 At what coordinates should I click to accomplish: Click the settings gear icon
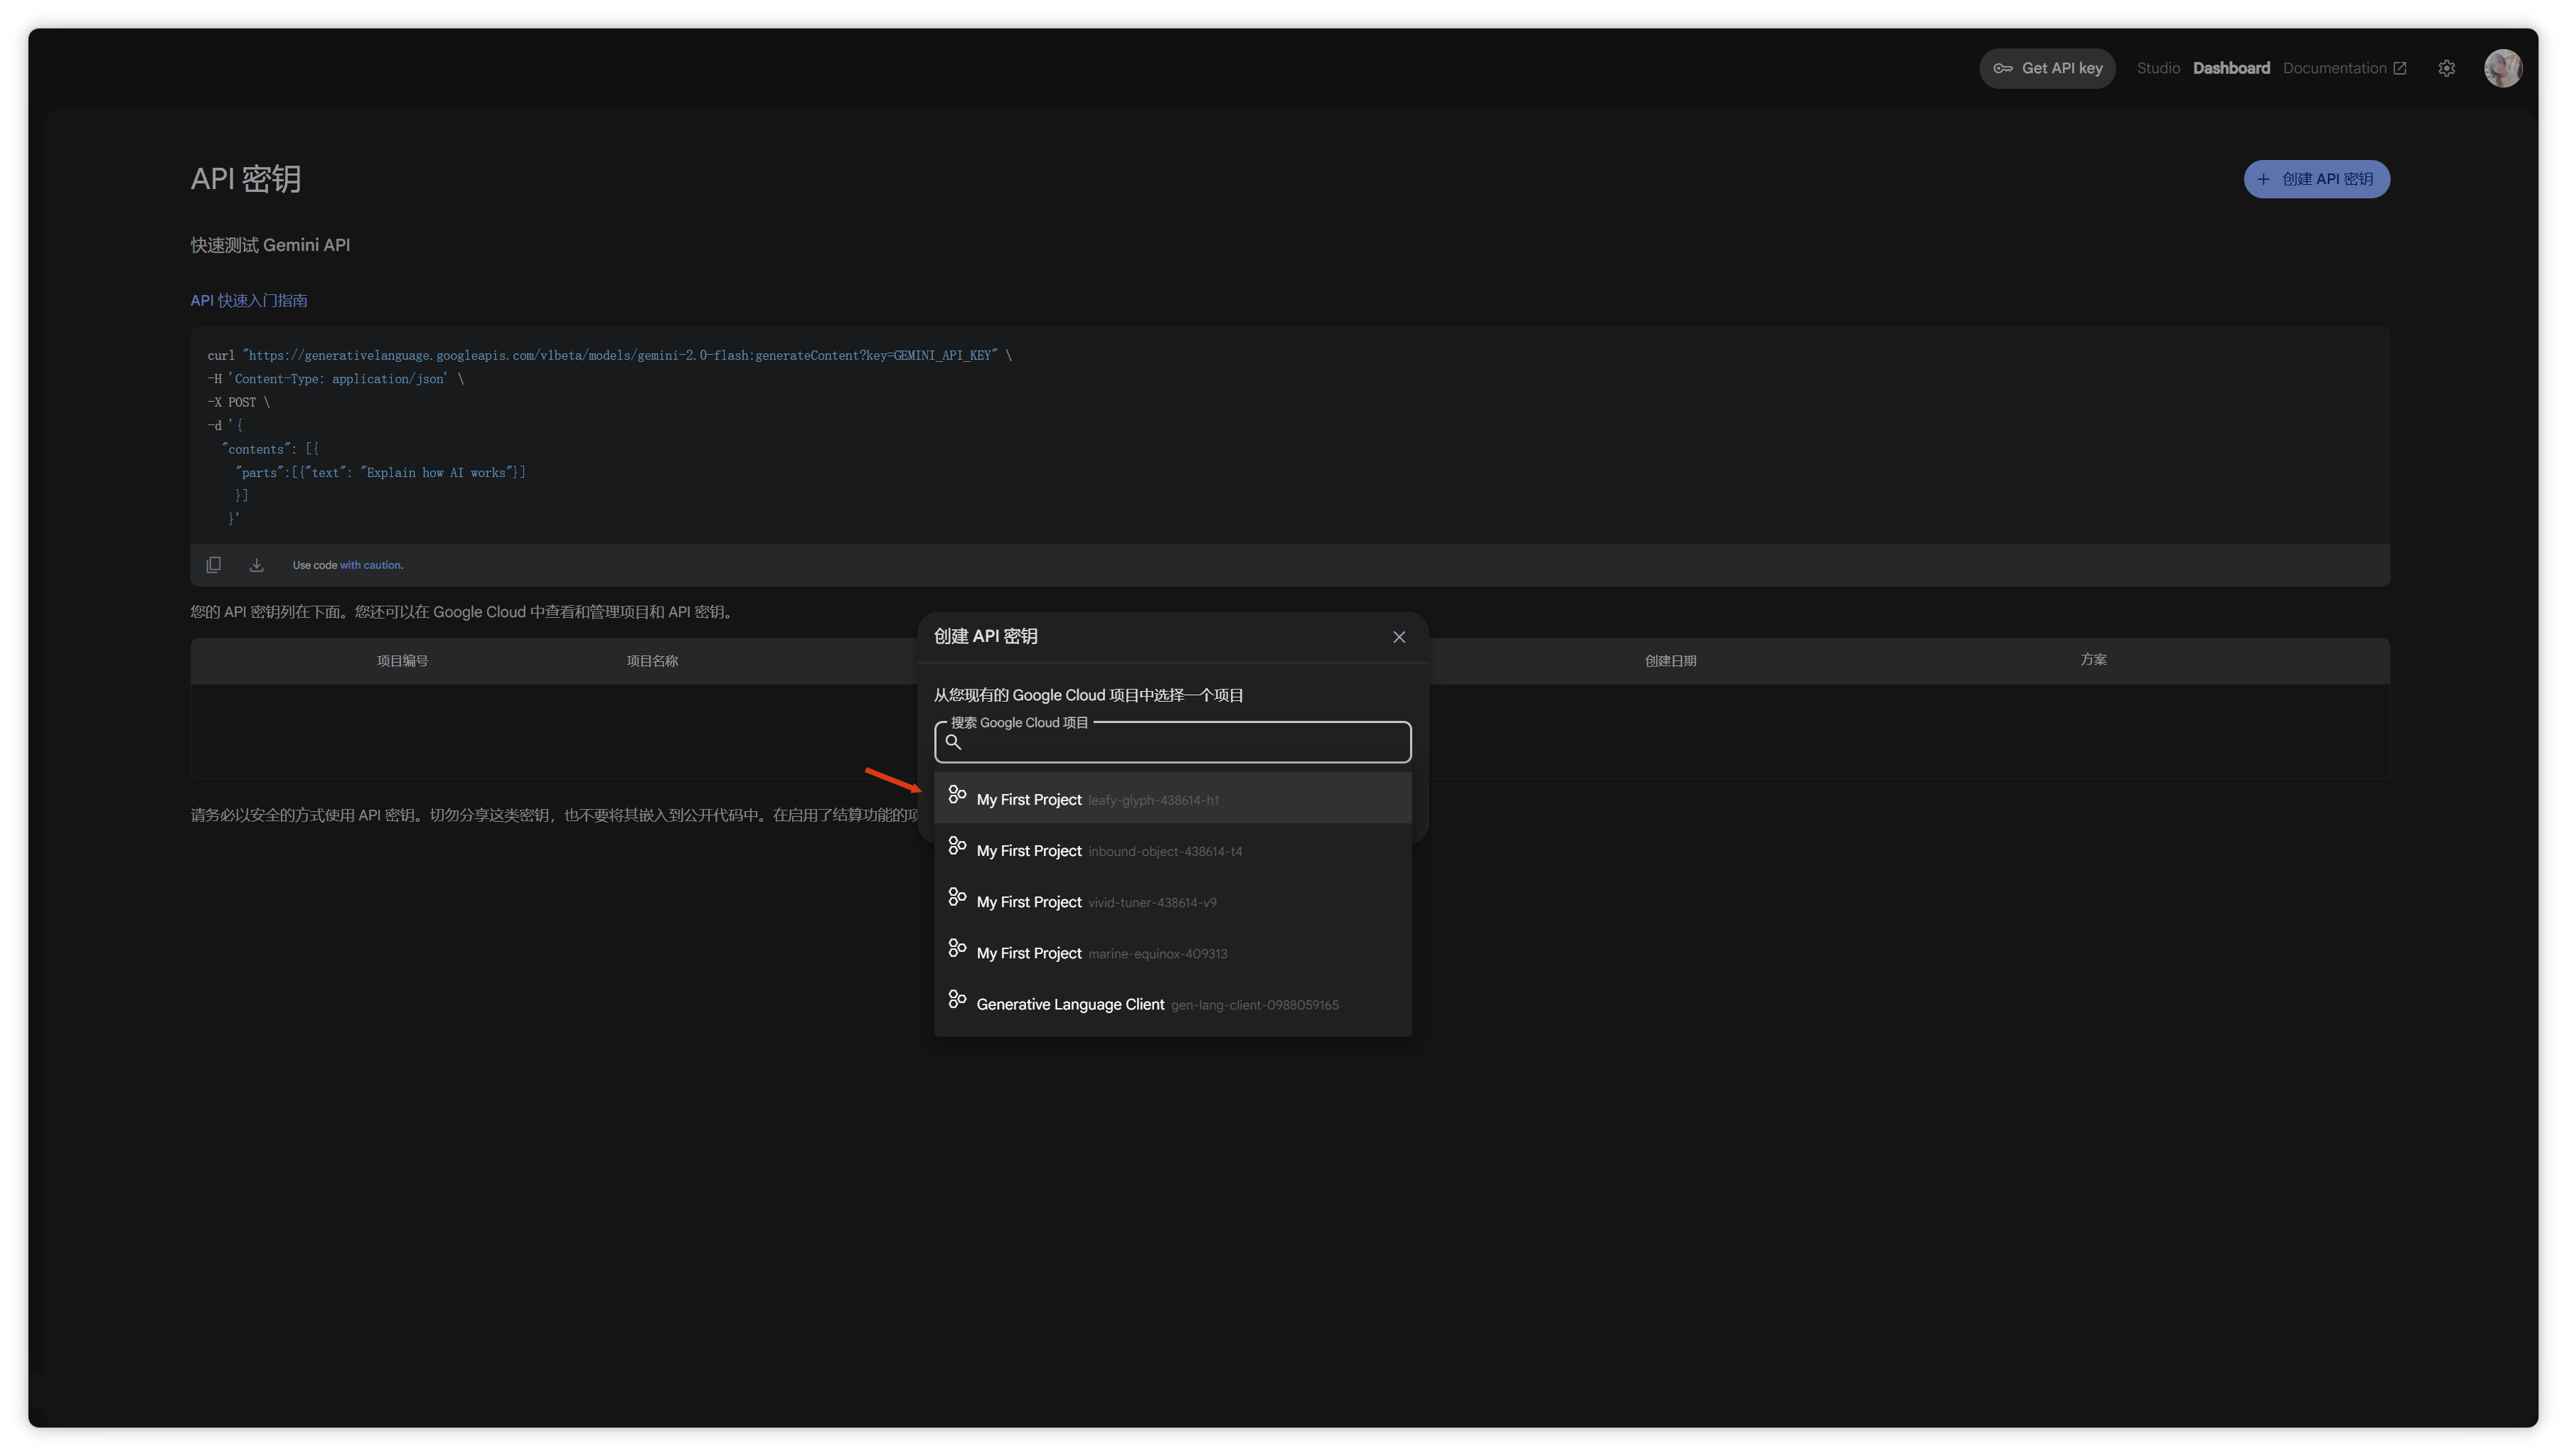tap(2446, 68)
